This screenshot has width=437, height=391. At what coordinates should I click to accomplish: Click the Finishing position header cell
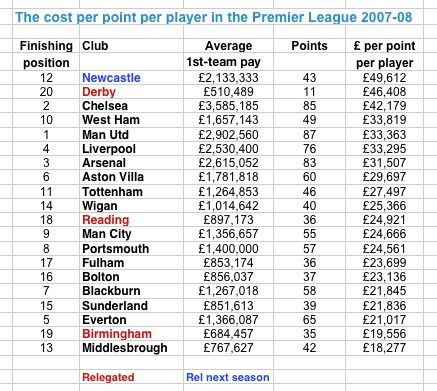[46, 54]
